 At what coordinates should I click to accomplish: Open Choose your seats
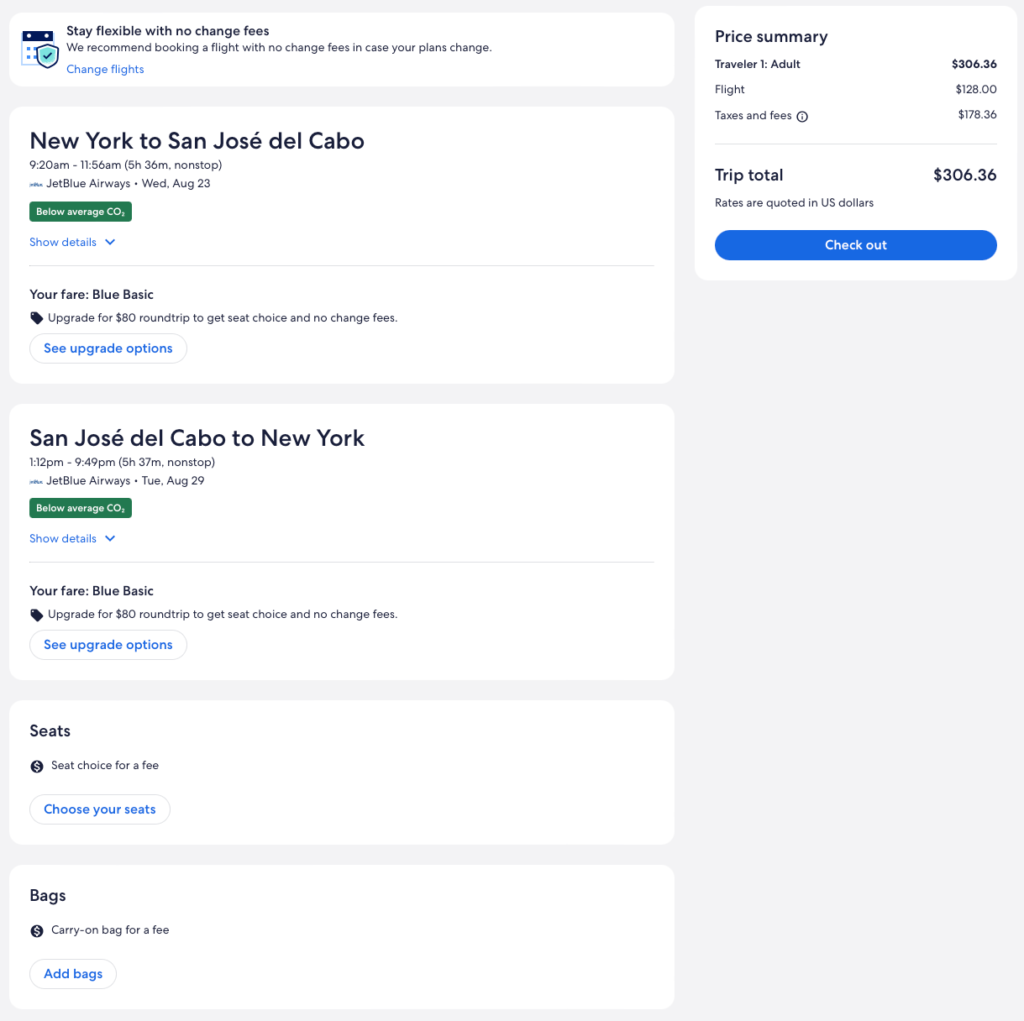coord(100,809)
